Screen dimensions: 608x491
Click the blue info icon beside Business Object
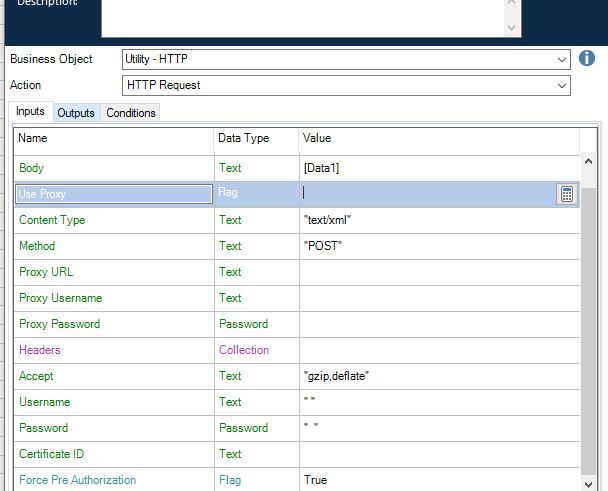[587, 59]
